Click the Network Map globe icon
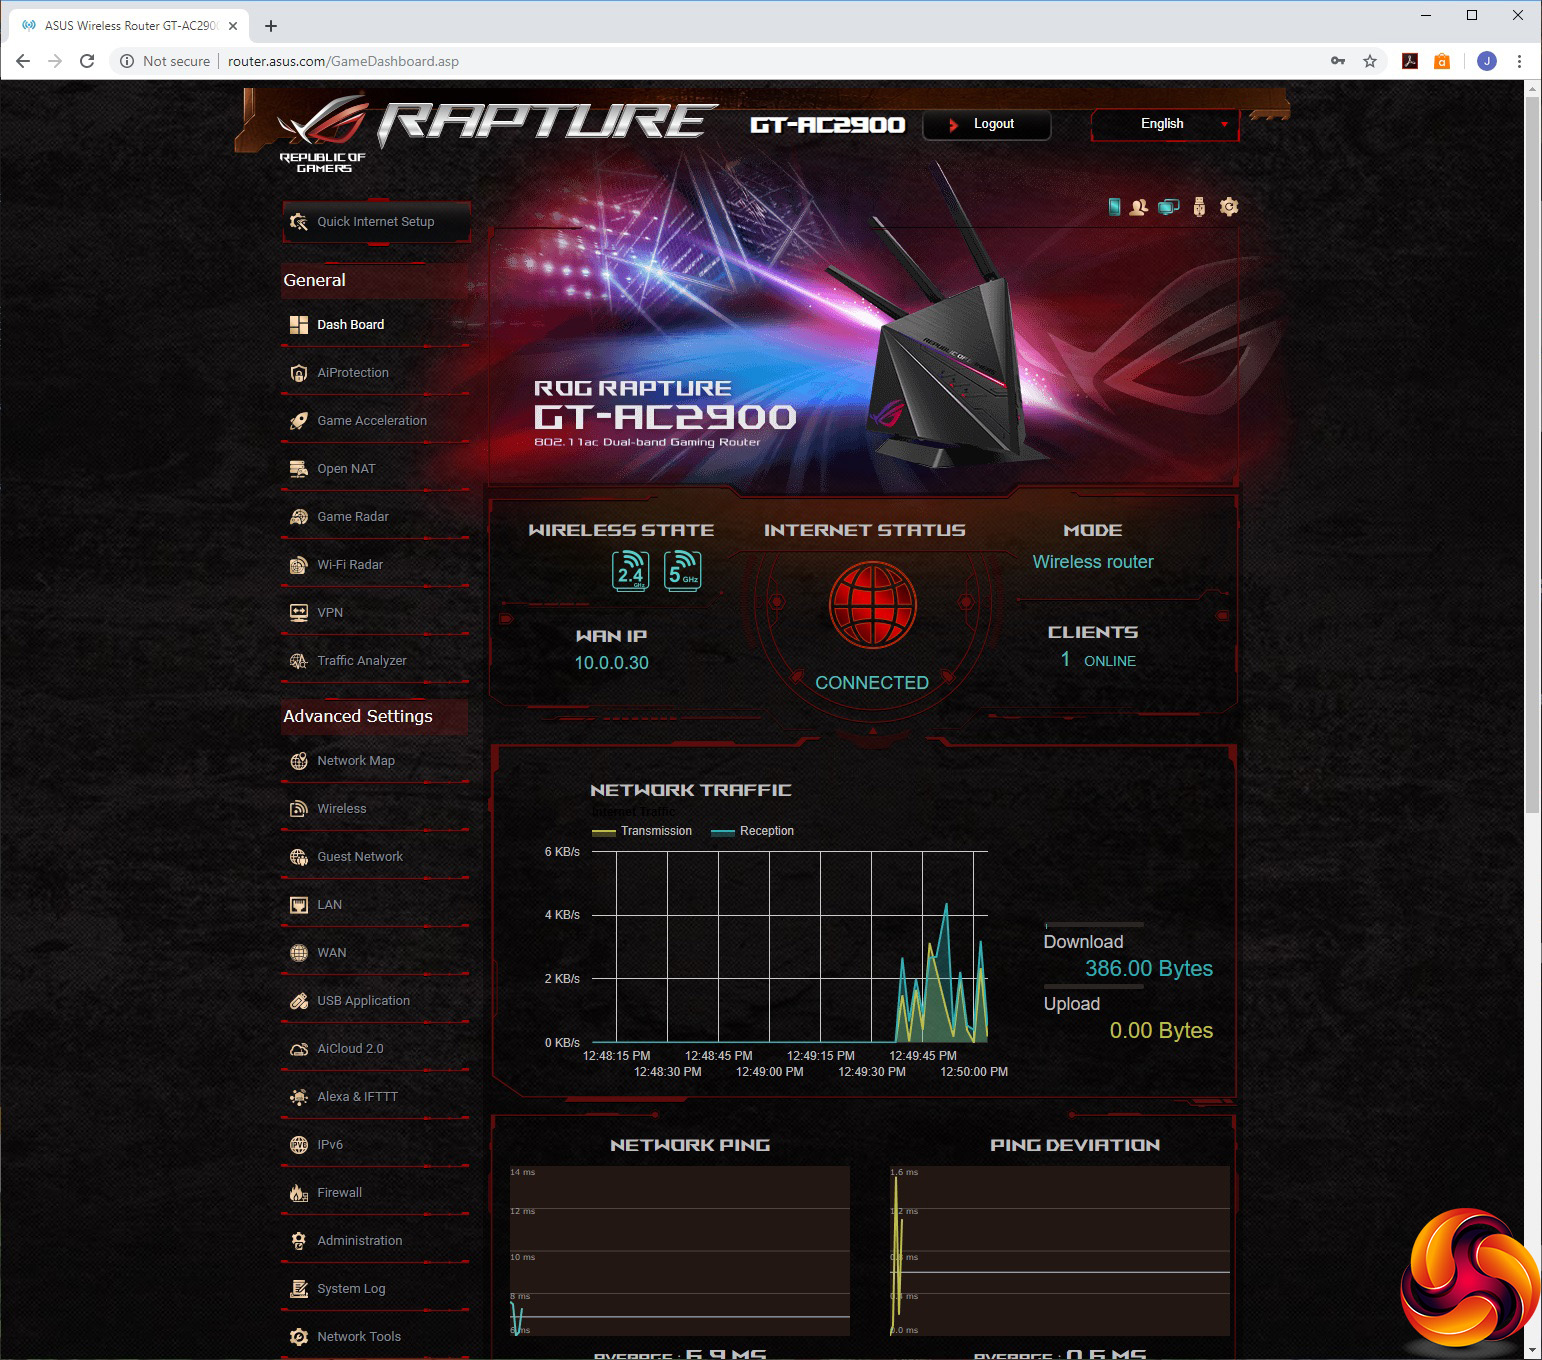The image size is (1542, 1360). pos(299,761)
